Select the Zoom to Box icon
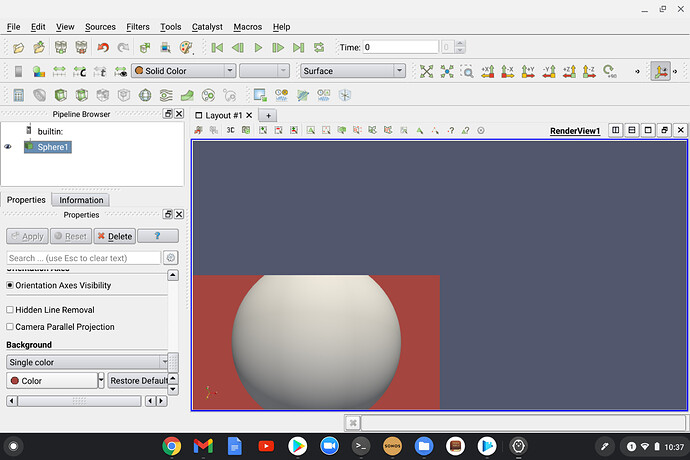The height and width of the screenshot is (460, 690). click(467, 71)
